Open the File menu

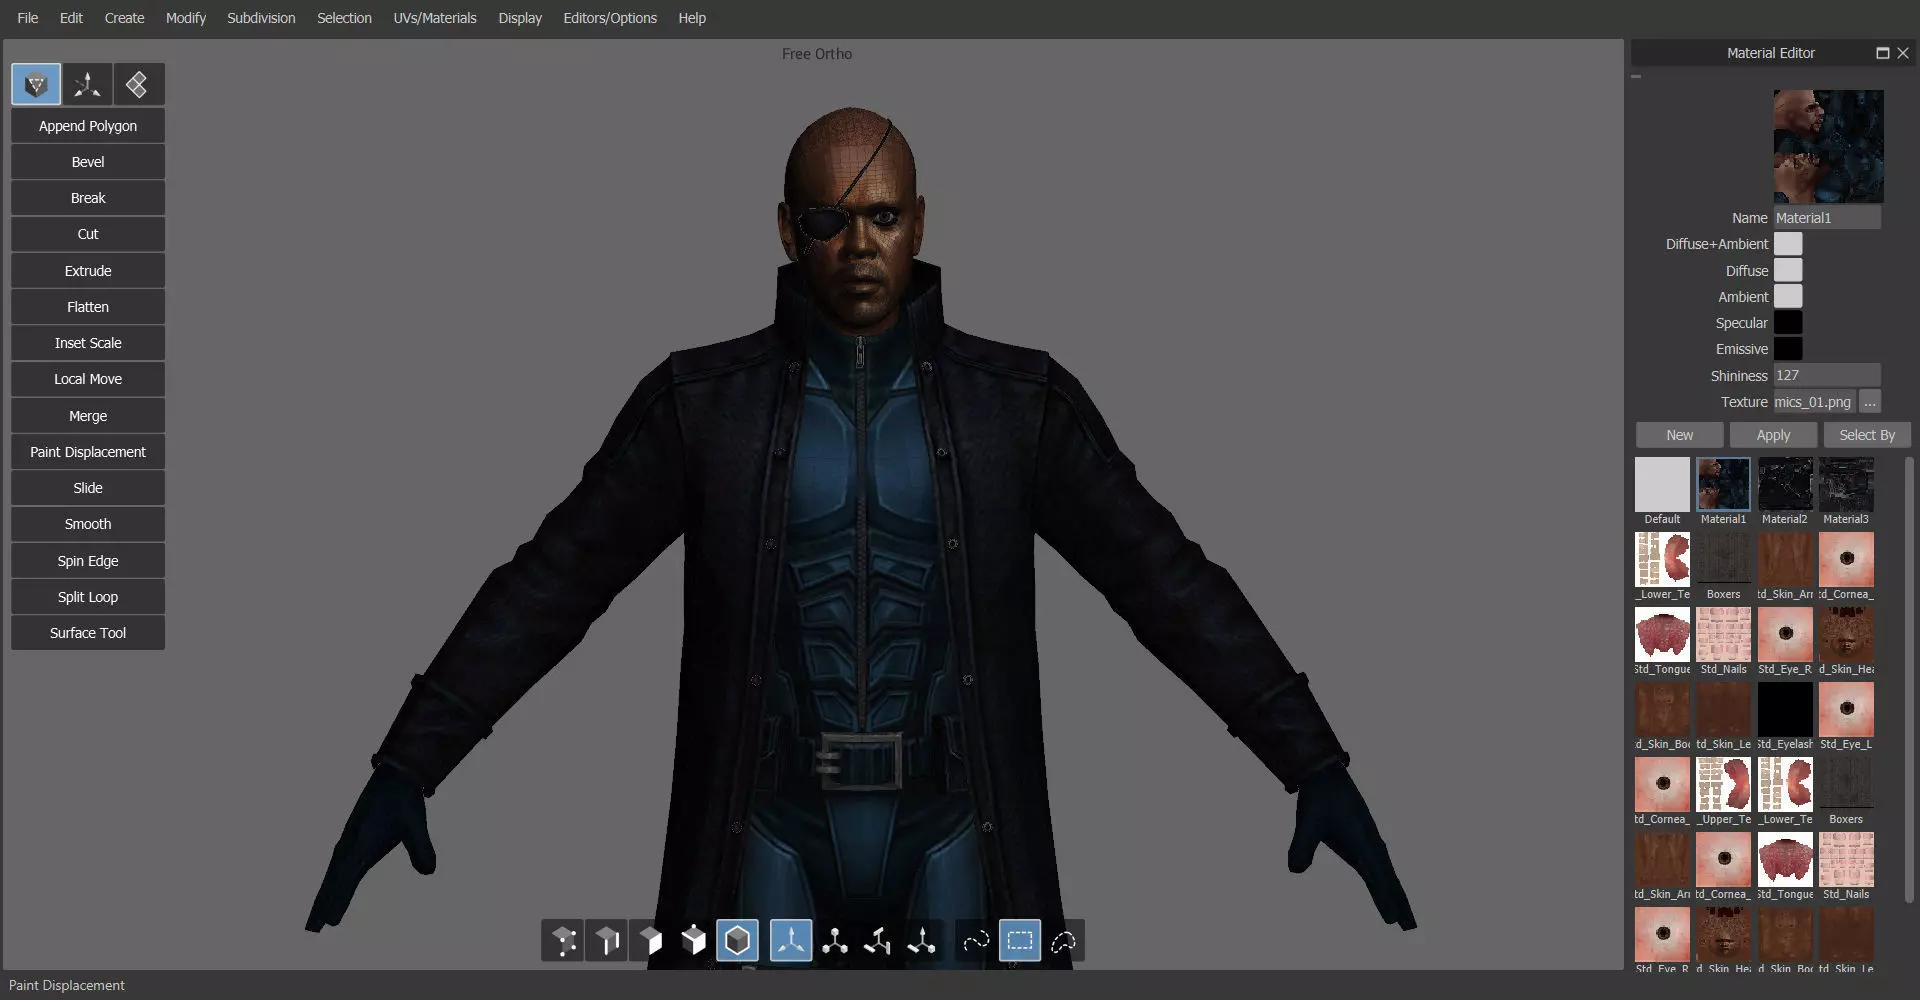pos(28,18)
